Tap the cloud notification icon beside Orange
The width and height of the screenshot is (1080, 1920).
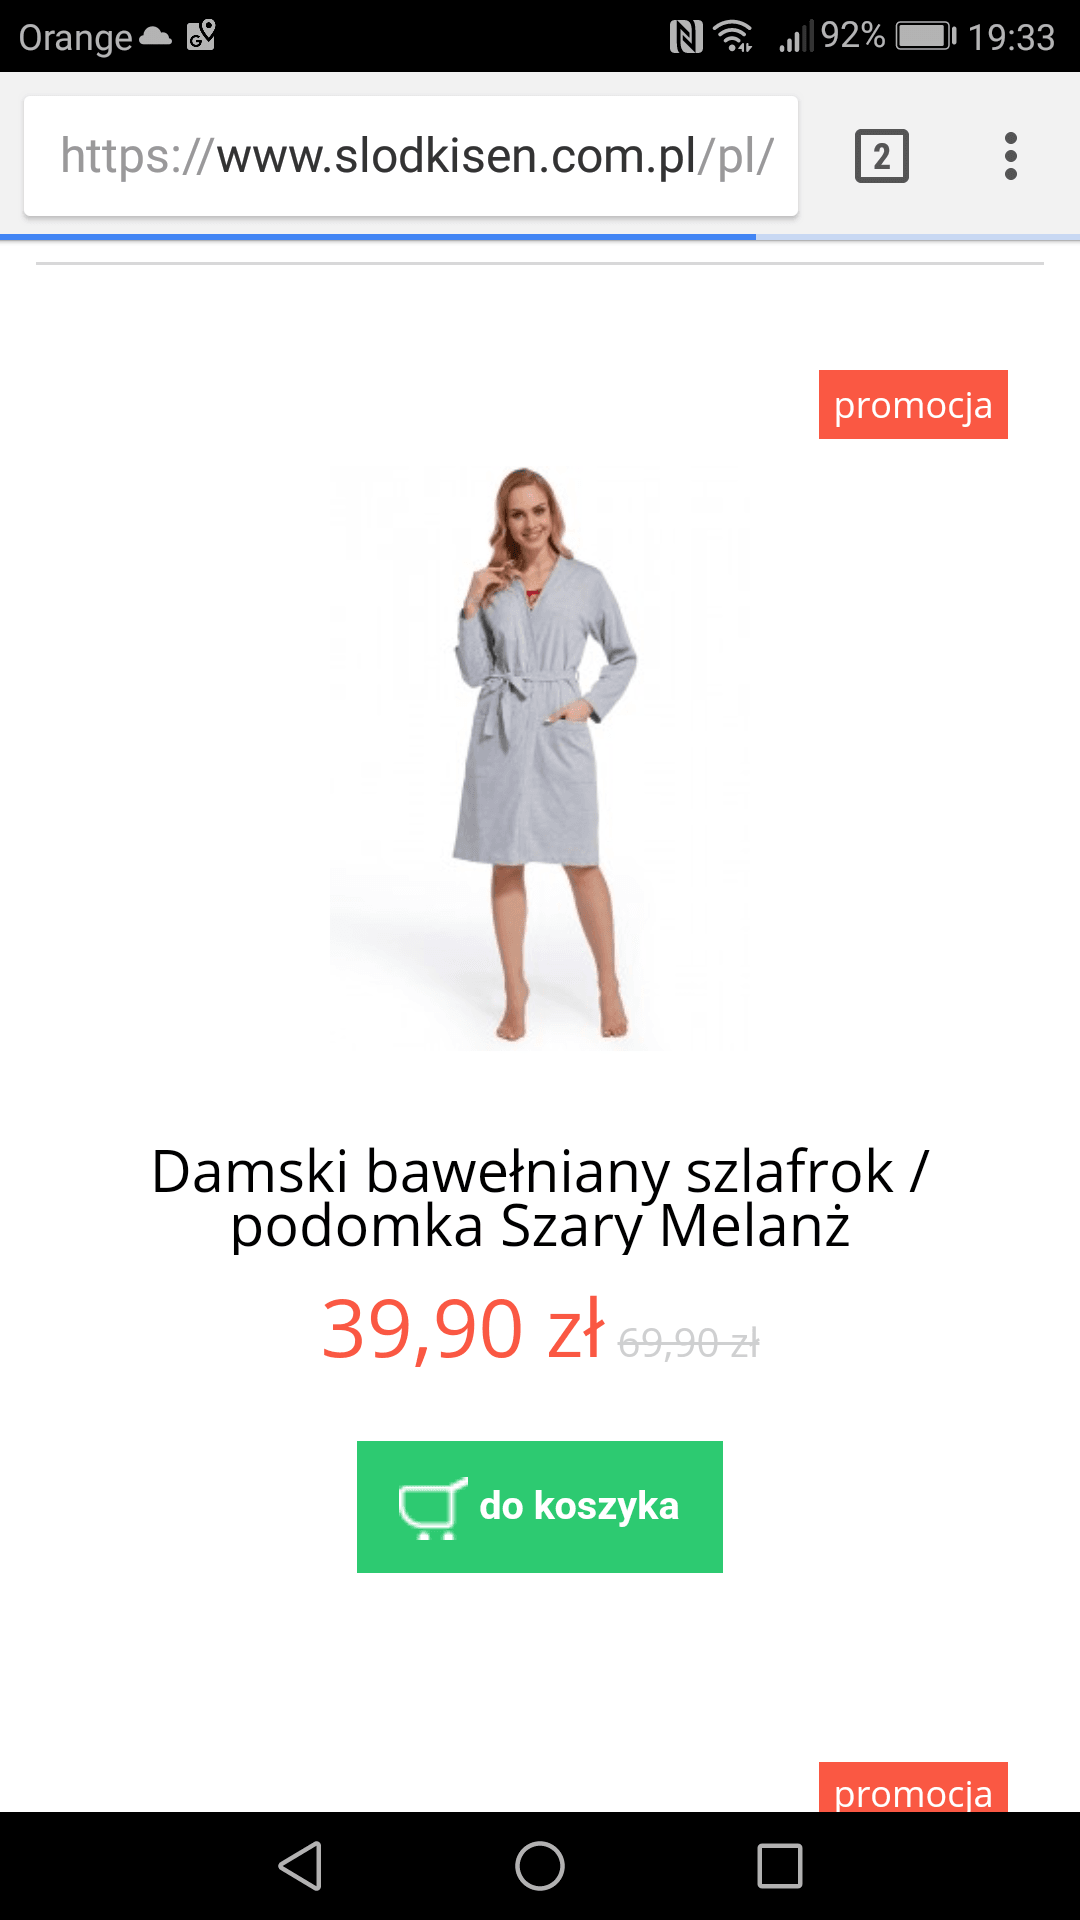coord(155,37)
